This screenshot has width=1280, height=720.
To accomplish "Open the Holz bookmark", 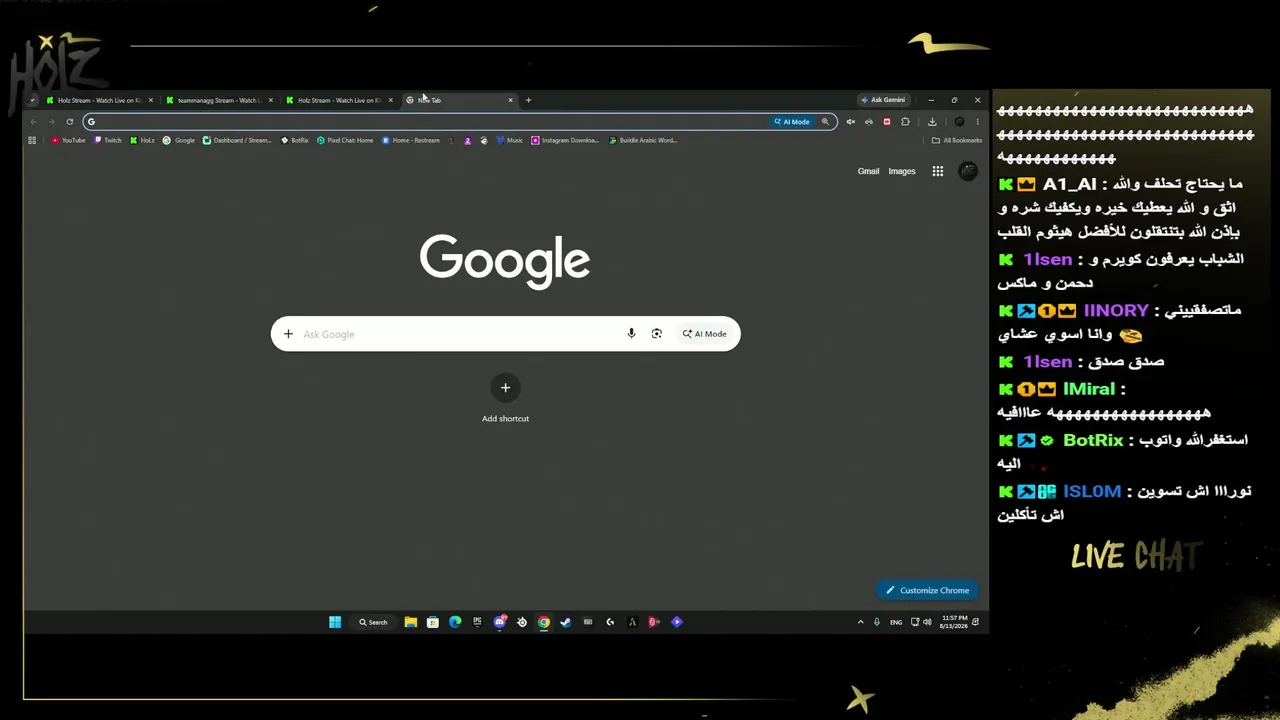I will (142, 140).
